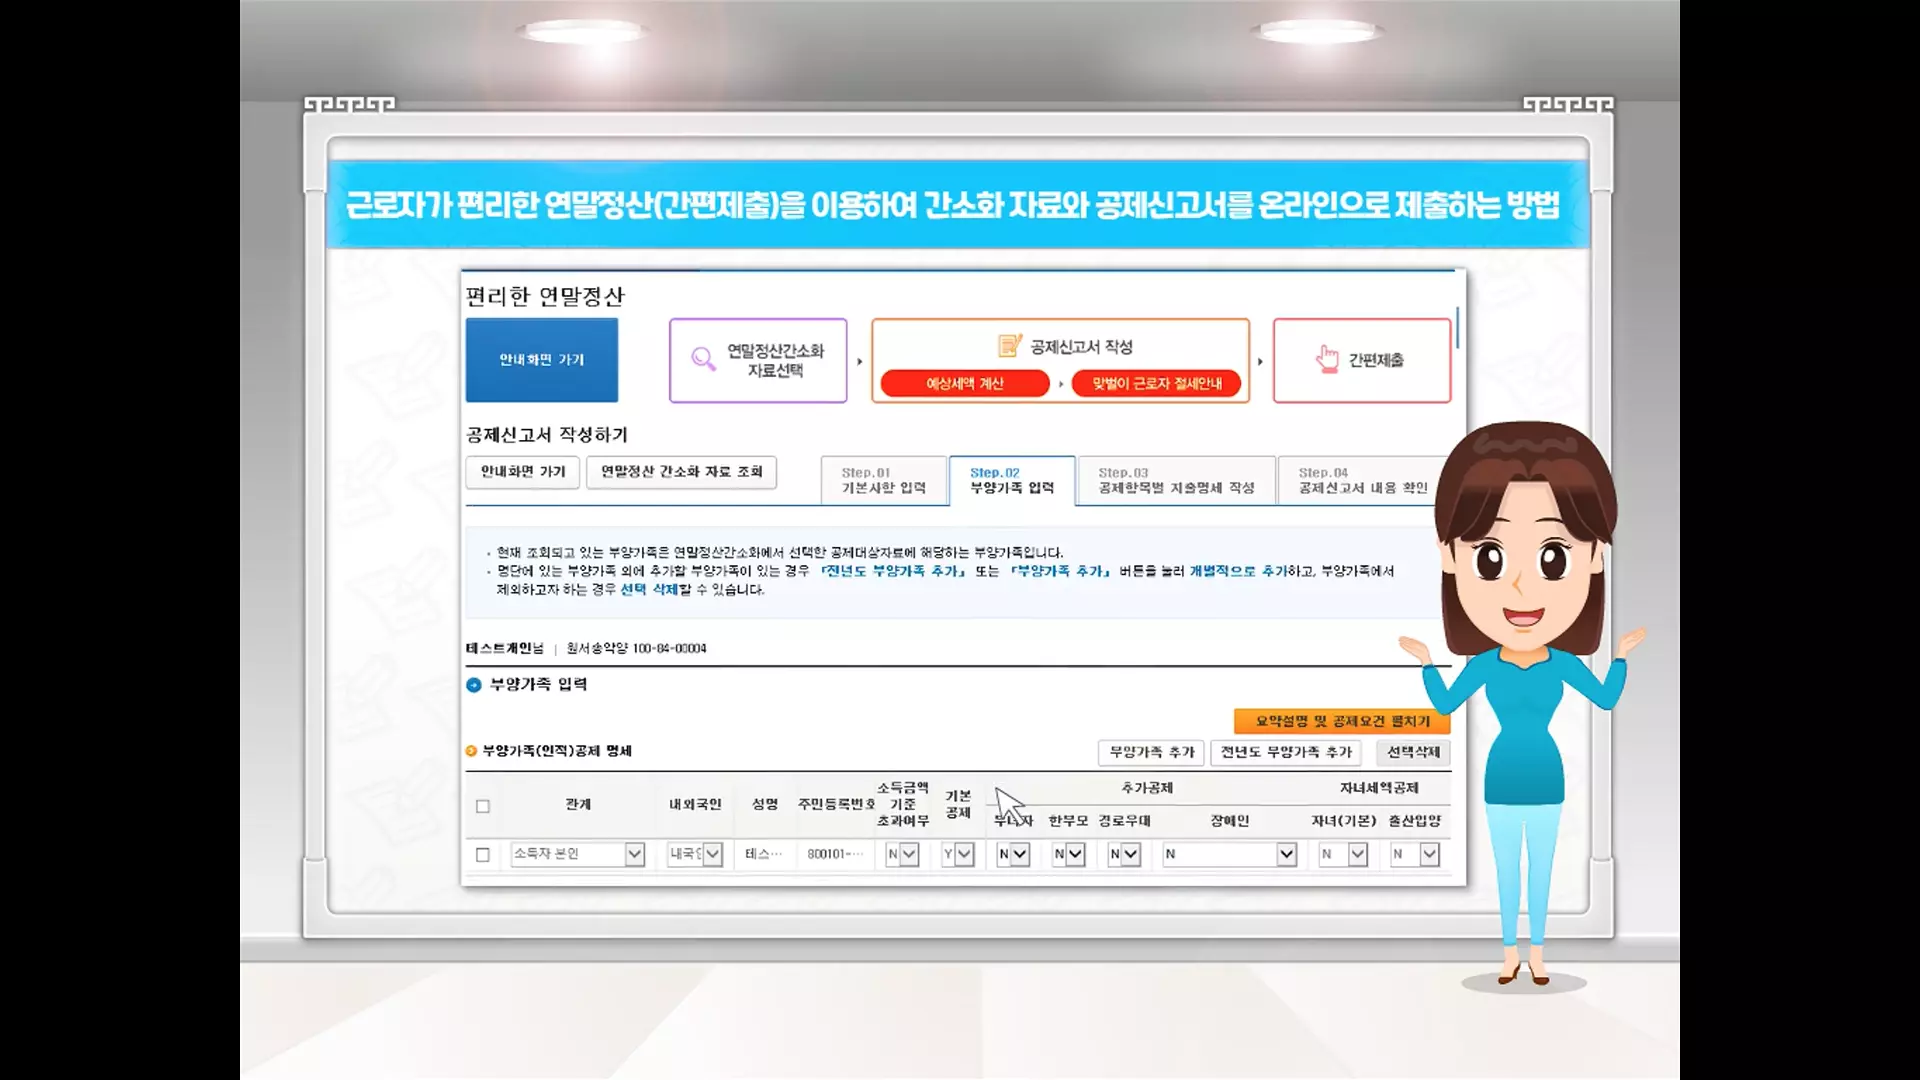1920x1080 pixels.
Task: Click the 편리한 연말정산 page title
Action: 545,297
